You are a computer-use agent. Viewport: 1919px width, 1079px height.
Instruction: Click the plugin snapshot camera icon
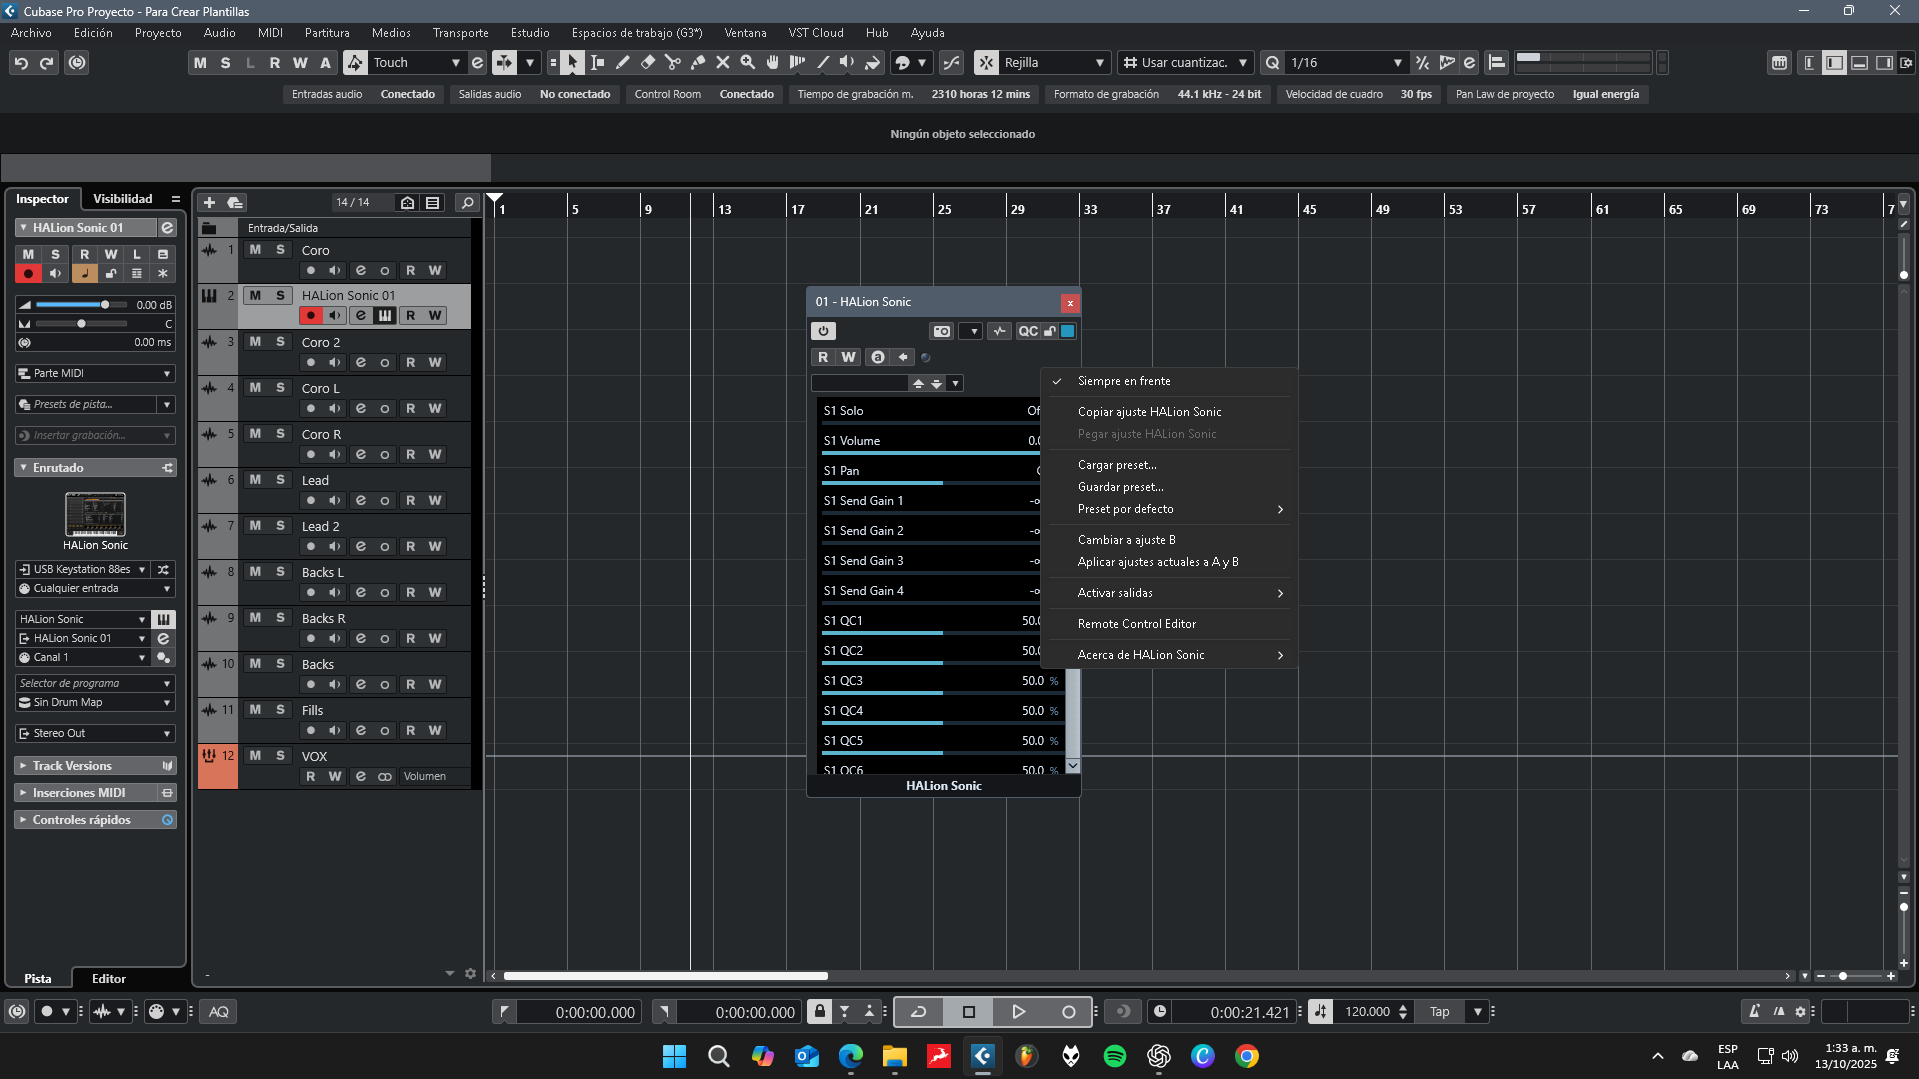[941, 331]
